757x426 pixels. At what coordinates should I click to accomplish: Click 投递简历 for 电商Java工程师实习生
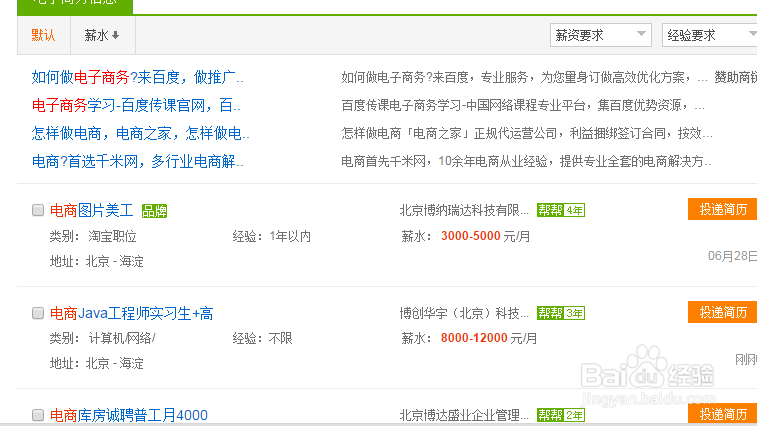723,312
